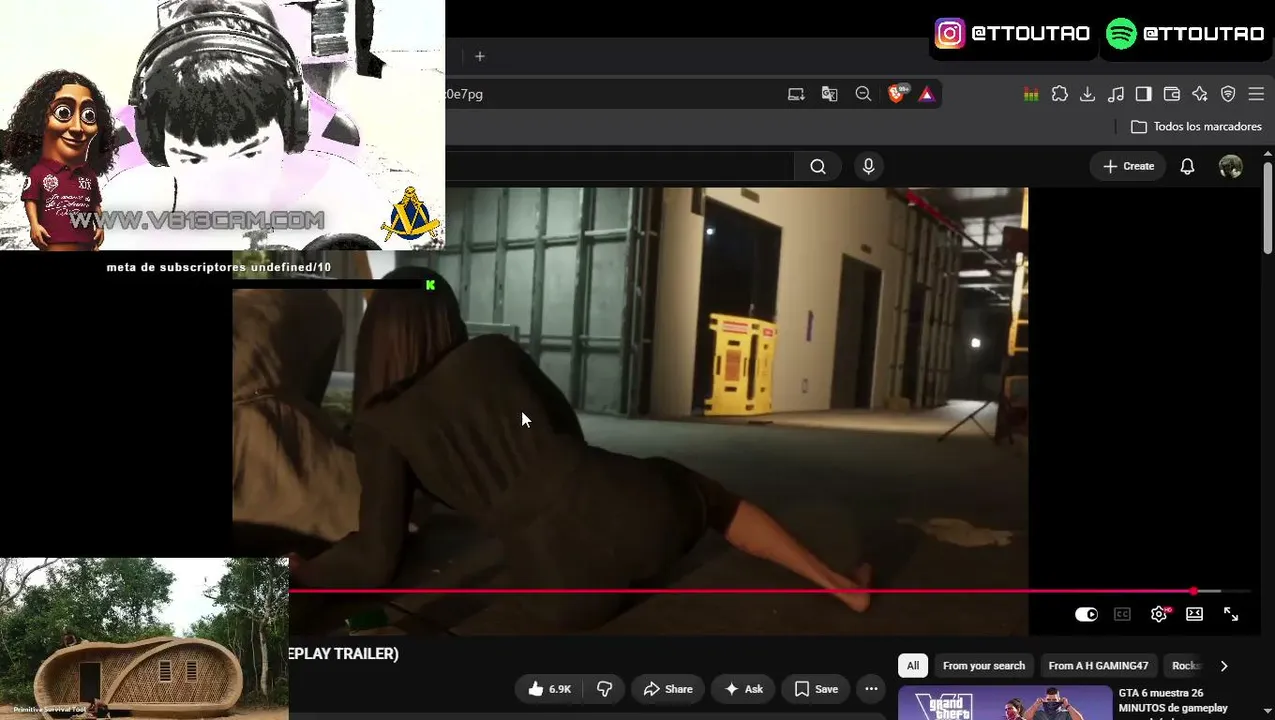Click the install app icon in address bar
The width and height of the screenshot is (1275, 720).
[x=796, y=94]
